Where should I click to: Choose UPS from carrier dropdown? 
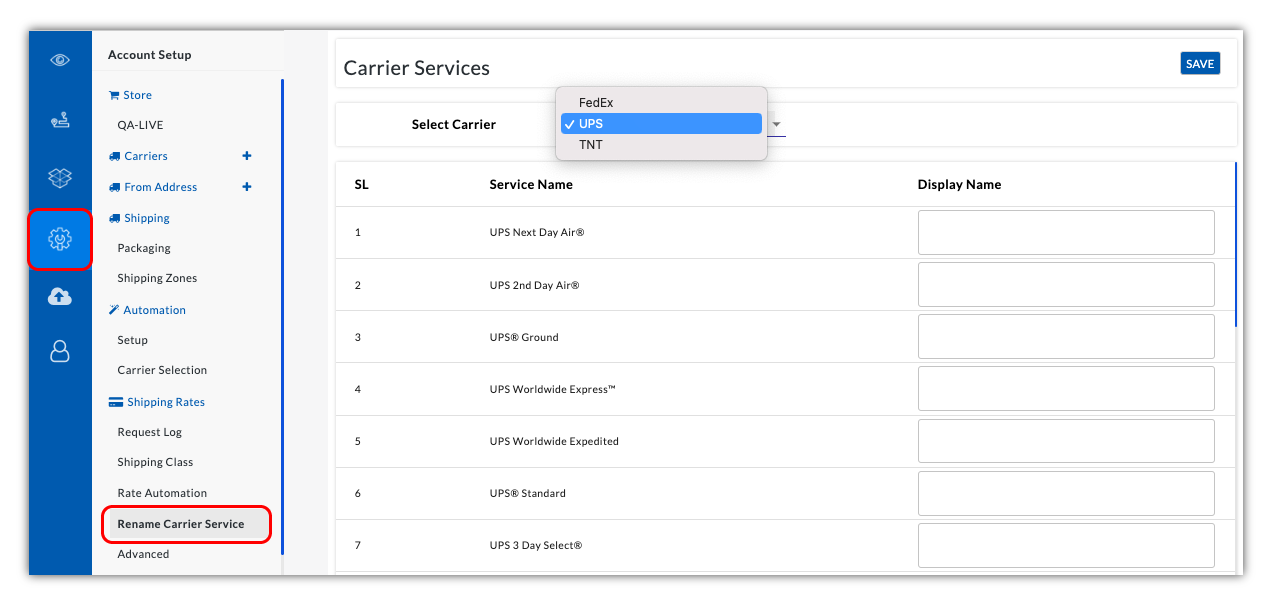pos(661,124)
